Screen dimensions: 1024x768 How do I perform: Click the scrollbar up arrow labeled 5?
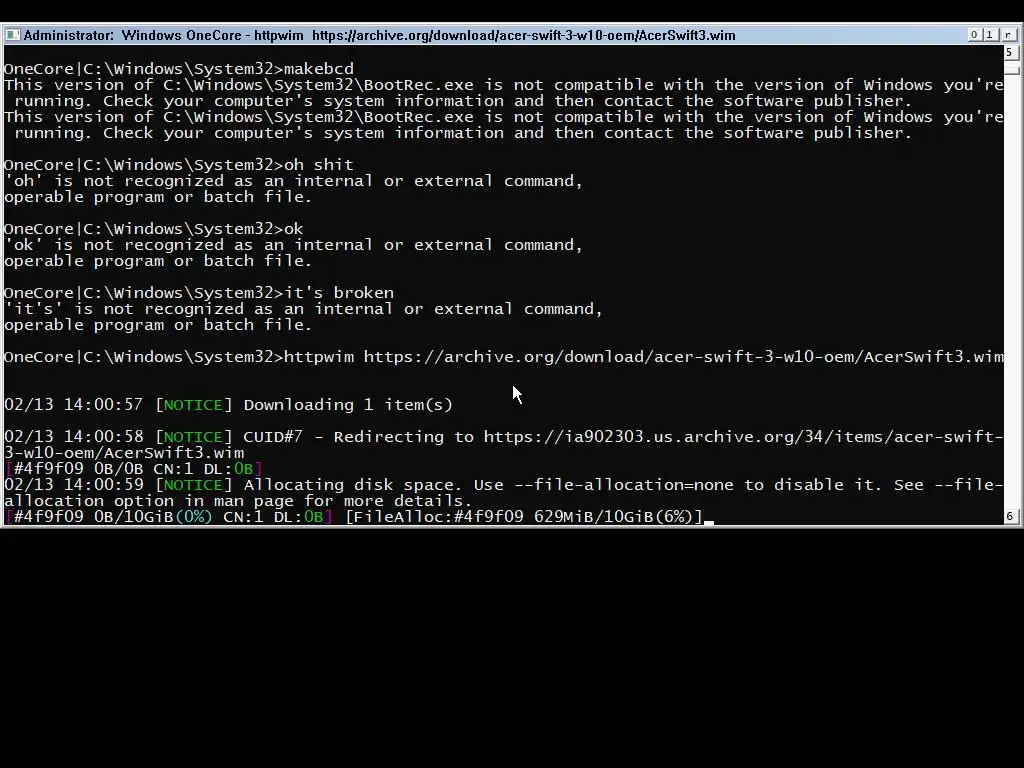(1010, 52)
